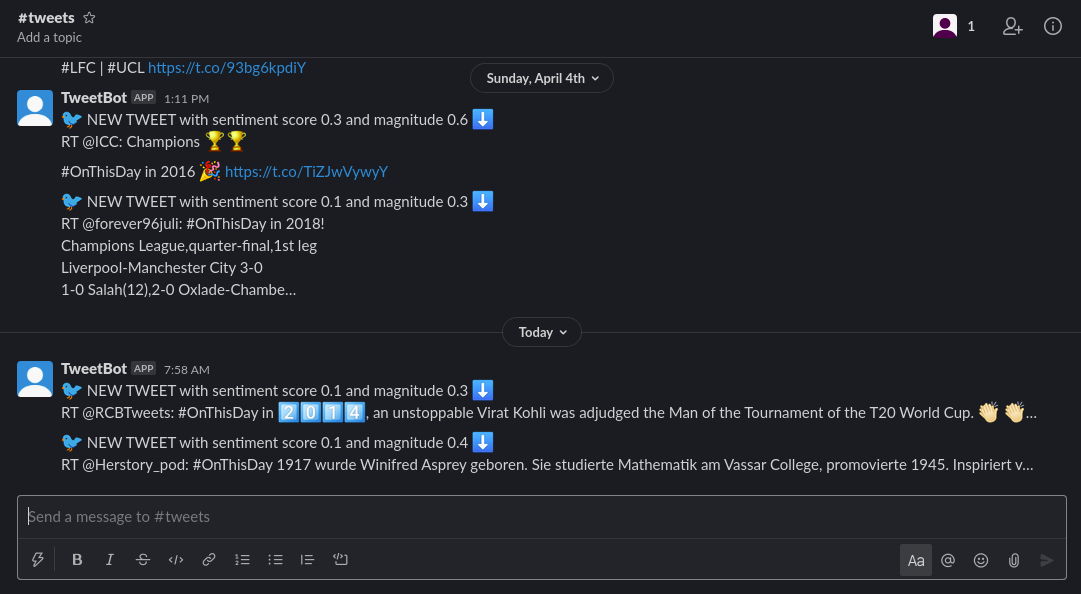View the channel member list avatar
1081x594 pixels.
[944, 26]
